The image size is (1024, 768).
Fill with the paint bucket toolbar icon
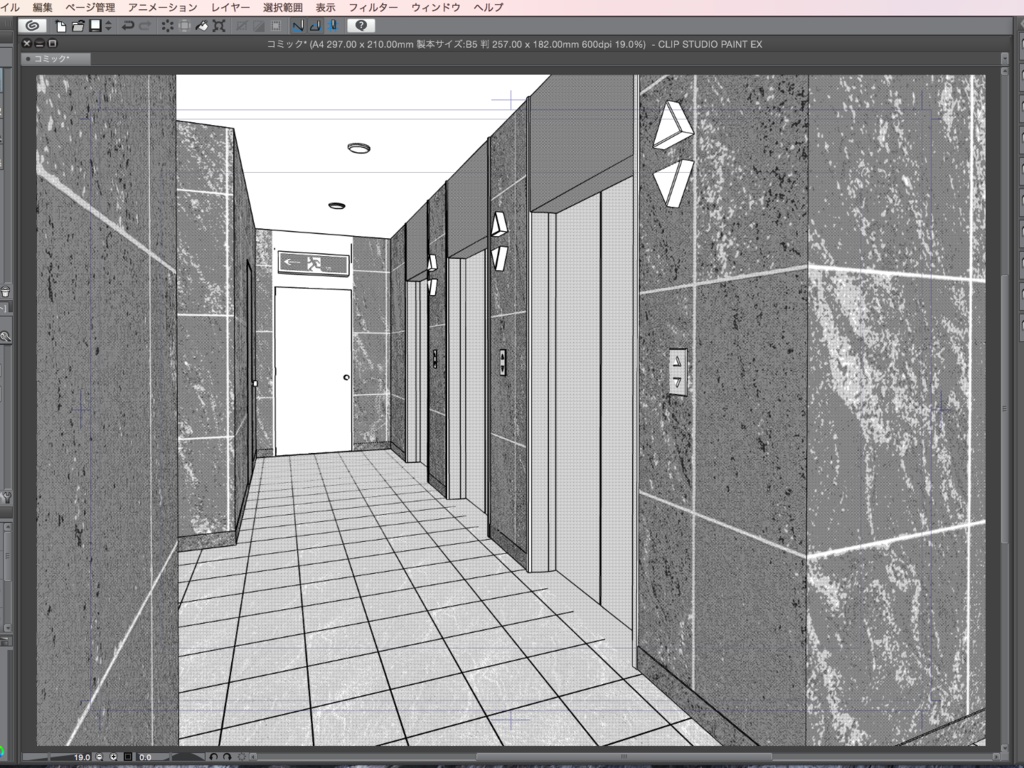(x=202, y=25)
